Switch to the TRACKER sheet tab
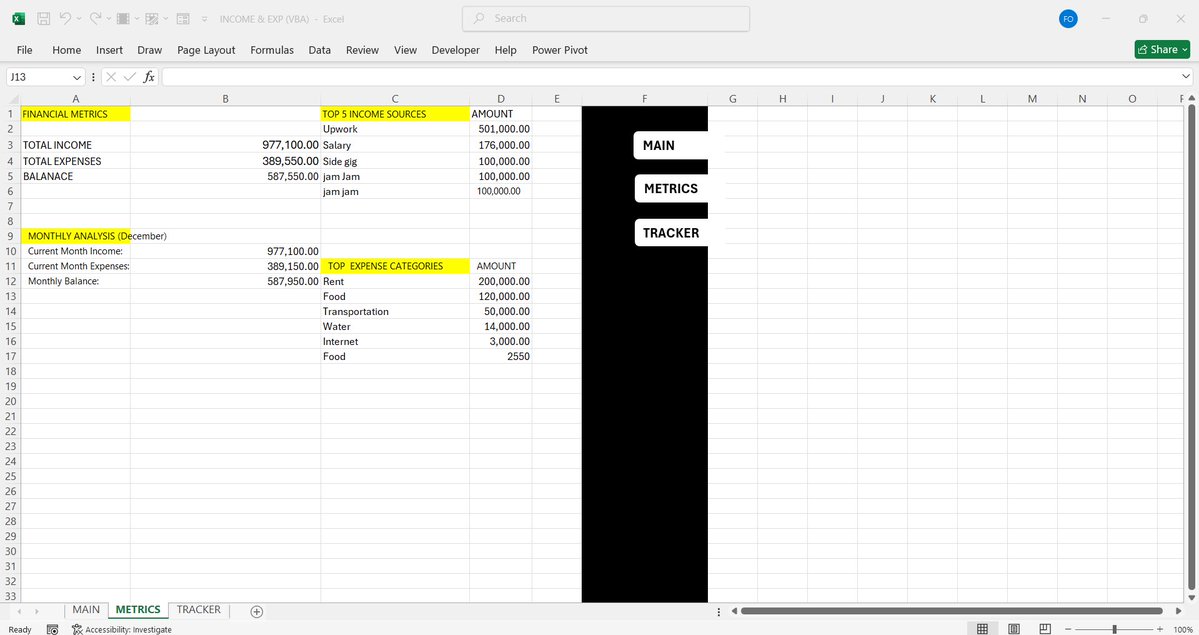Image resolution: width=1199 pixels, height=635 pixels. point(199,610)
